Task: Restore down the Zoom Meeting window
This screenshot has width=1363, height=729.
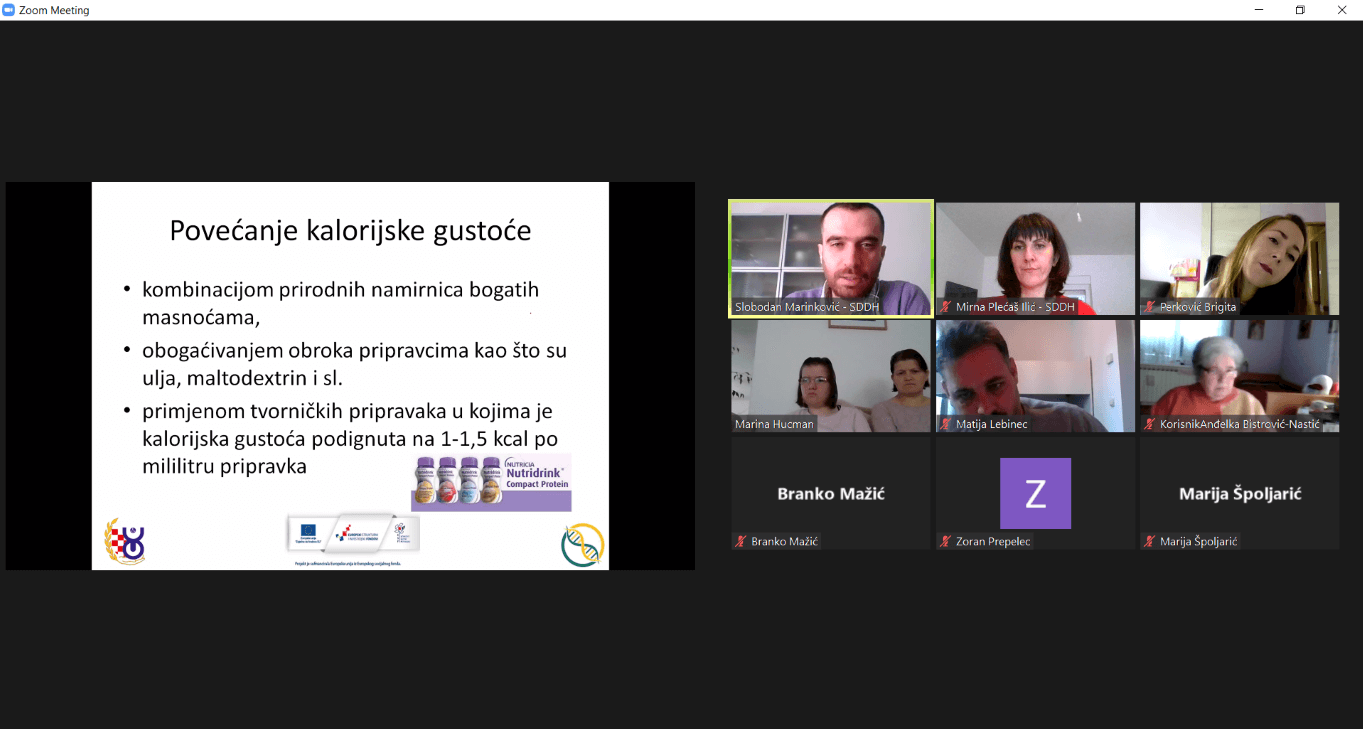Action: pyautogui.click(x=1300, y=10)
